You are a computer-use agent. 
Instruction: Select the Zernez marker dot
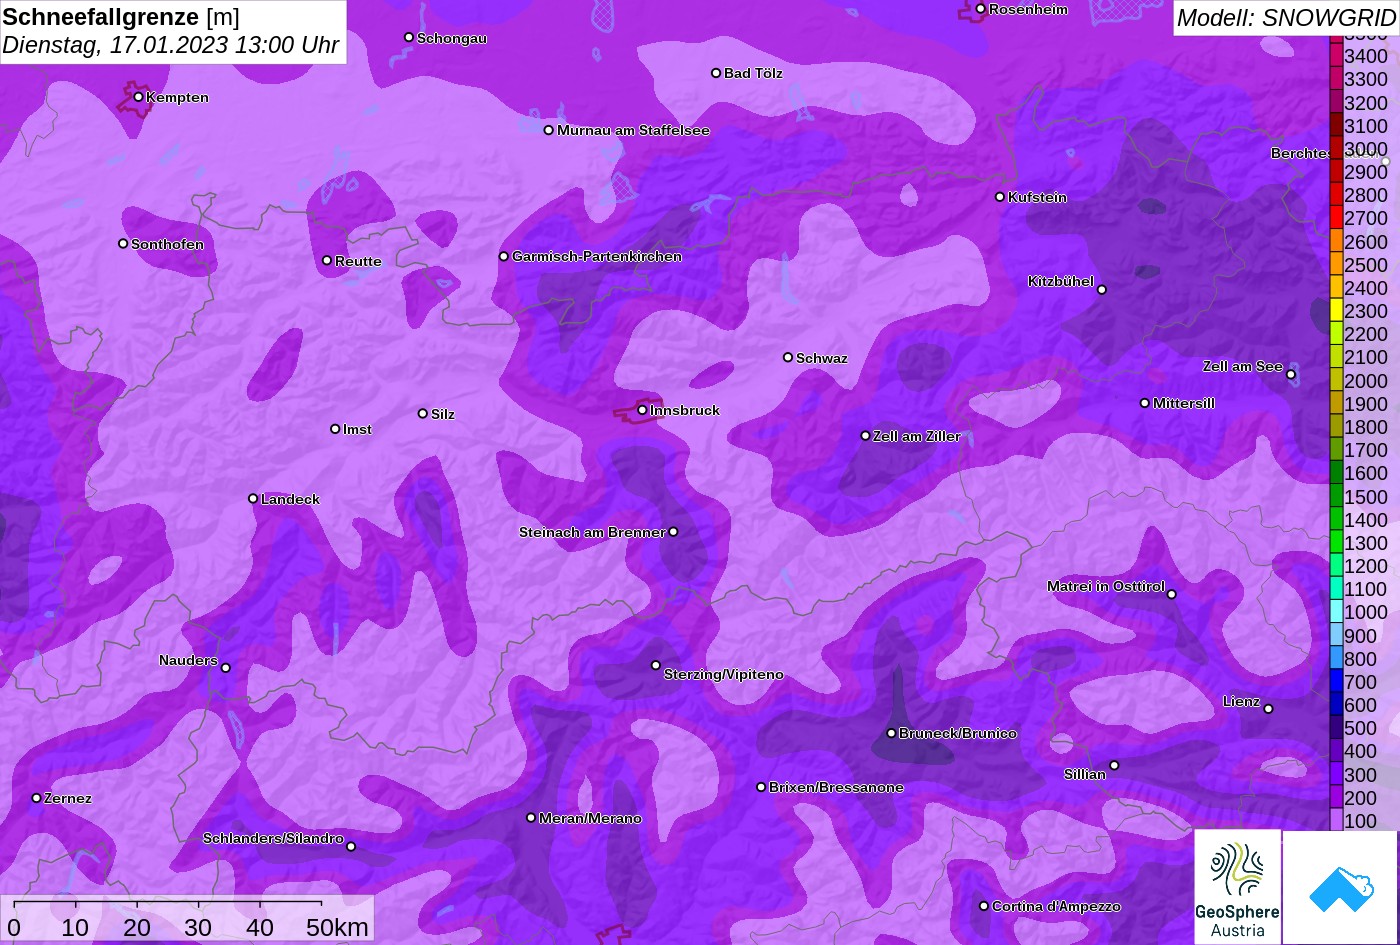[x=36, y=798]
